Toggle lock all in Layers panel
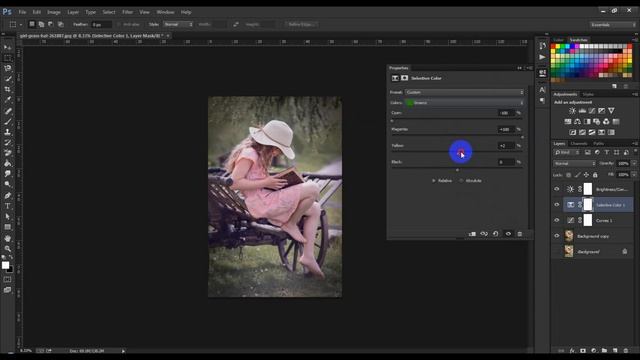Viewport: 640px width, 360px height. click(x=595, y=175)
